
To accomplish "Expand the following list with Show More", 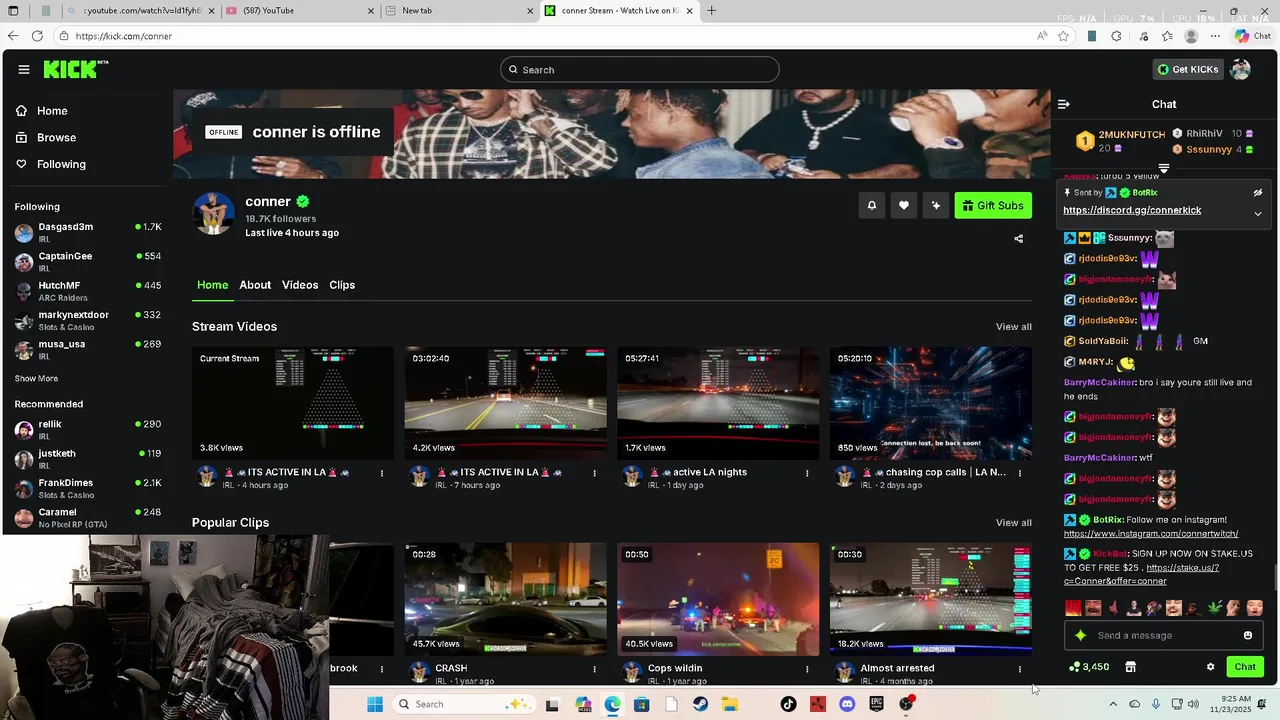I will (x=36, y=379).
